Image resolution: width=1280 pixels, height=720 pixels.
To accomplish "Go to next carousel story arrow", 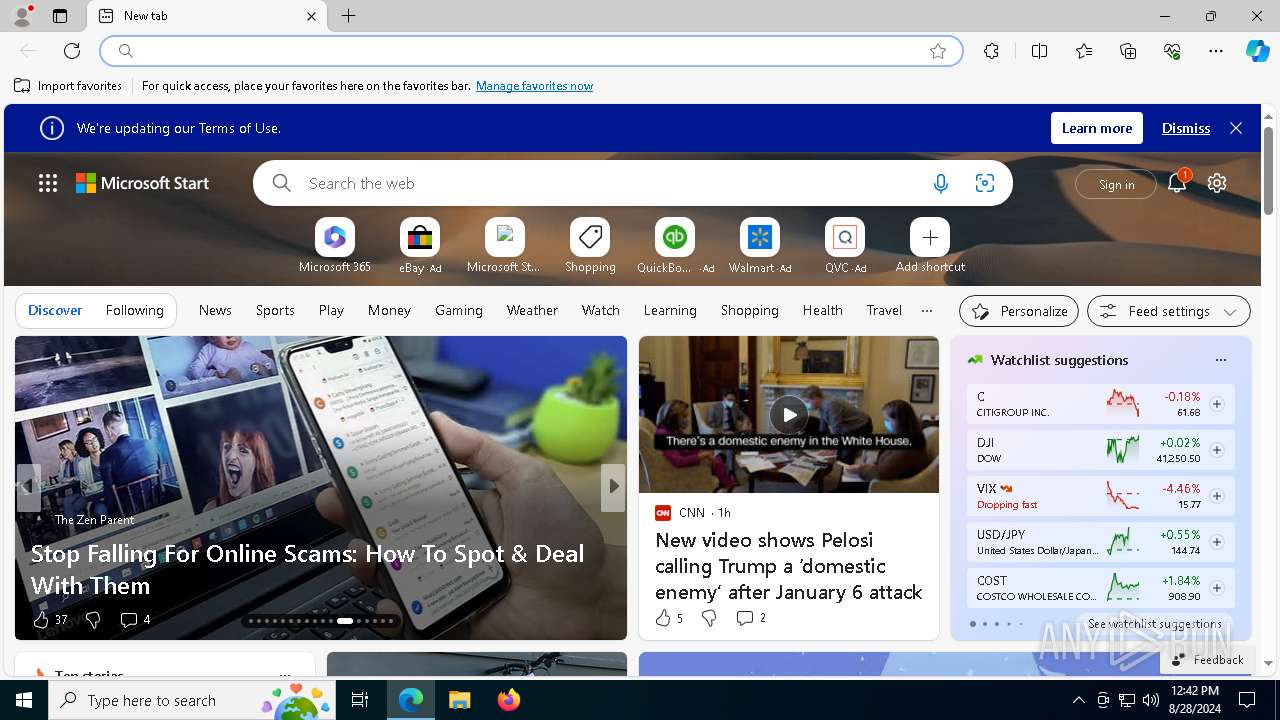I will pyautogui.click(x=613, y=487).
